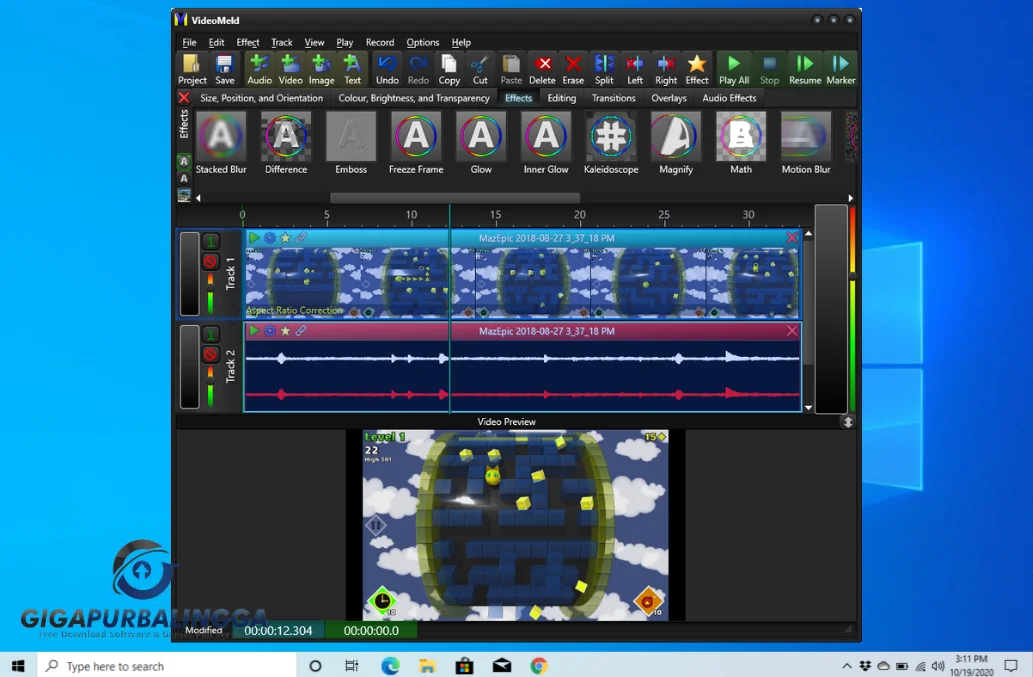Close the effects panel with red X
Screen dimensions: 1033x677
click(184, 97)
